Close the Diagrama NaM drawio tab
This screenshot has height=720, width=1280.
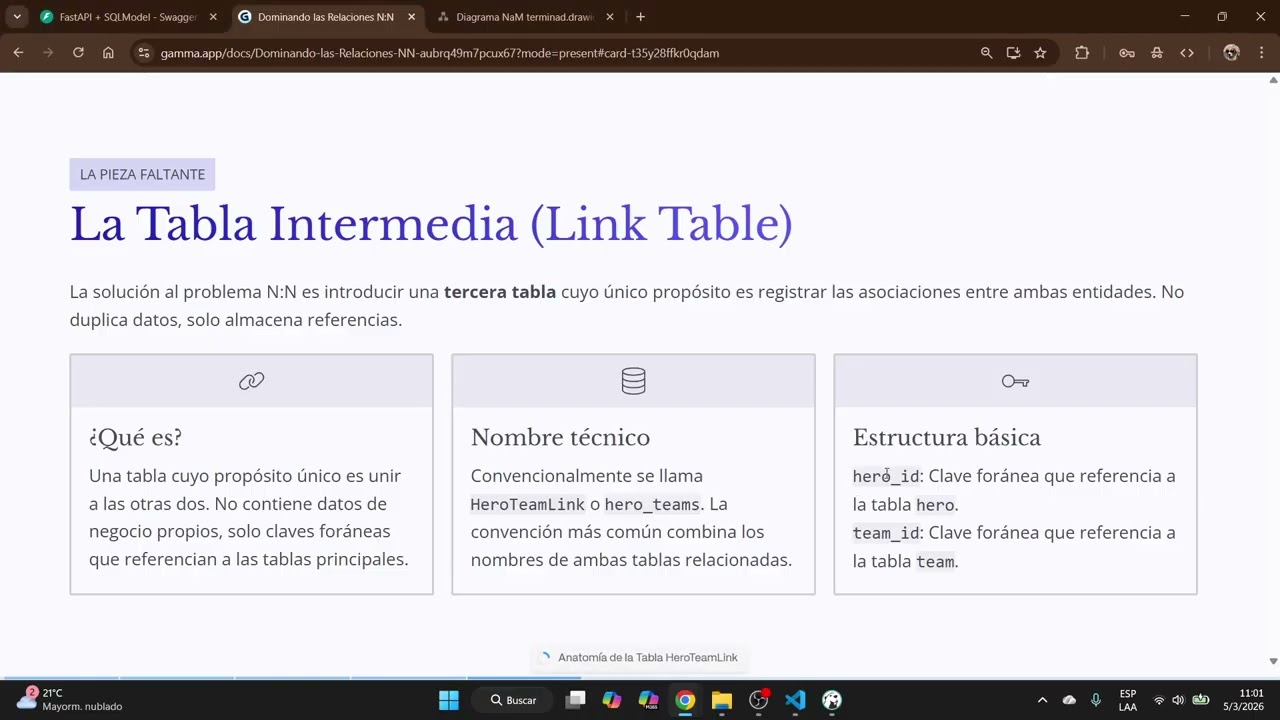[x=610, y=17]
